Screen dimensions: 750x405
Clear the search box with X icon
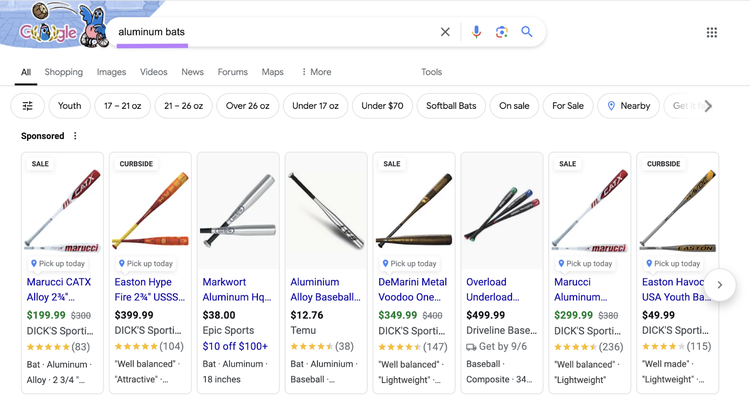click(x=445, y=32)
